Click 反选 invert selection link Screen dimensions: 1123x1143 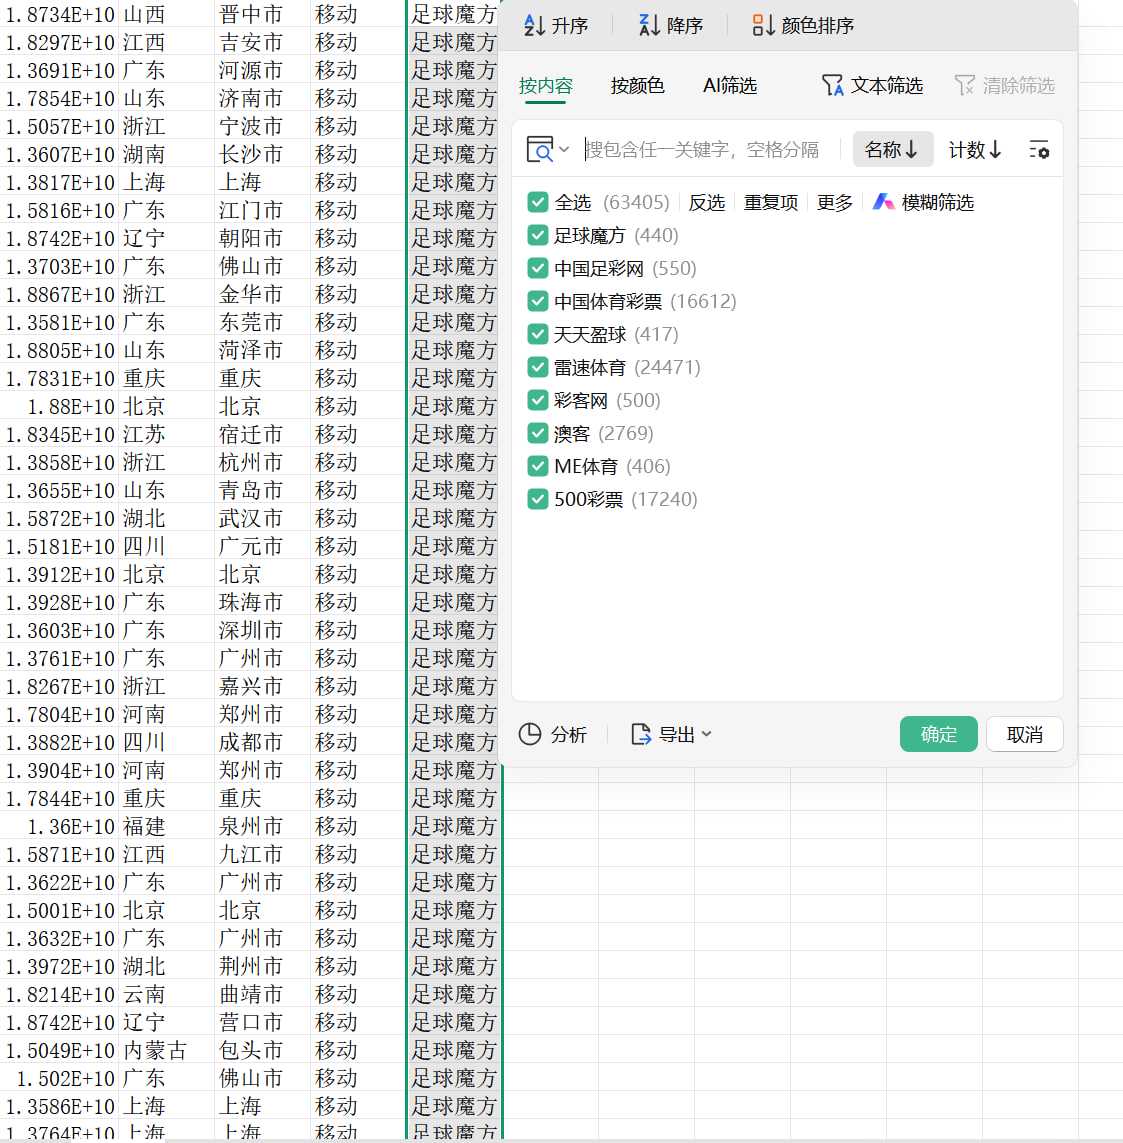coord(707,203)
